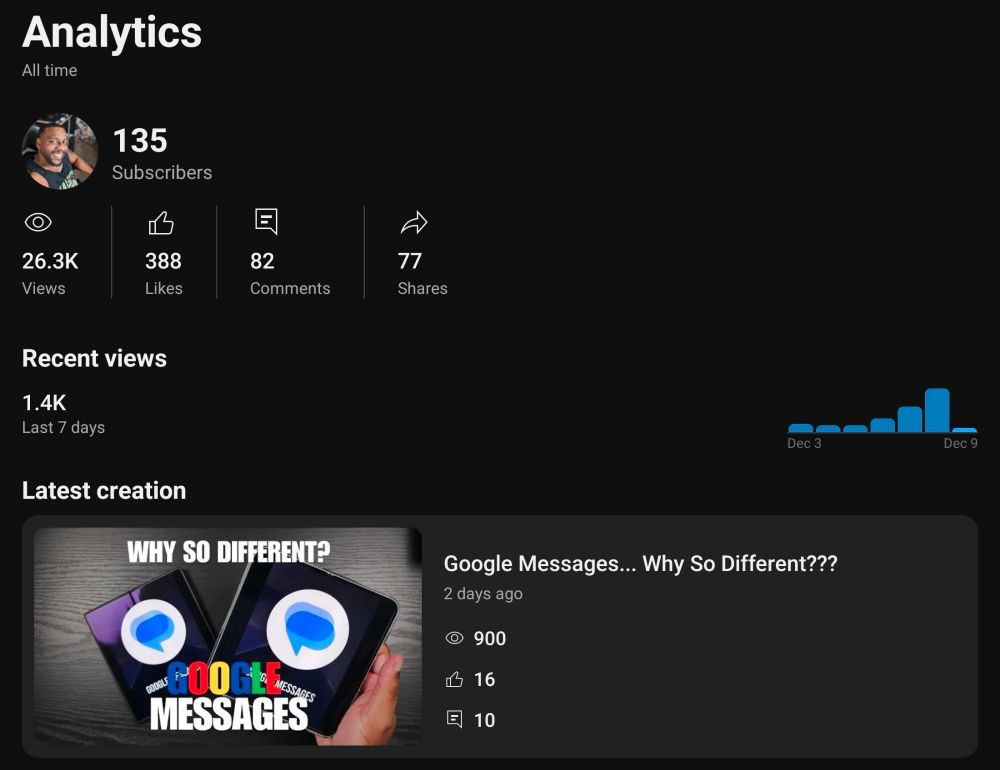
Task: Click the first bar above Dec 3 in the chart
Action: tap(800, 428)
